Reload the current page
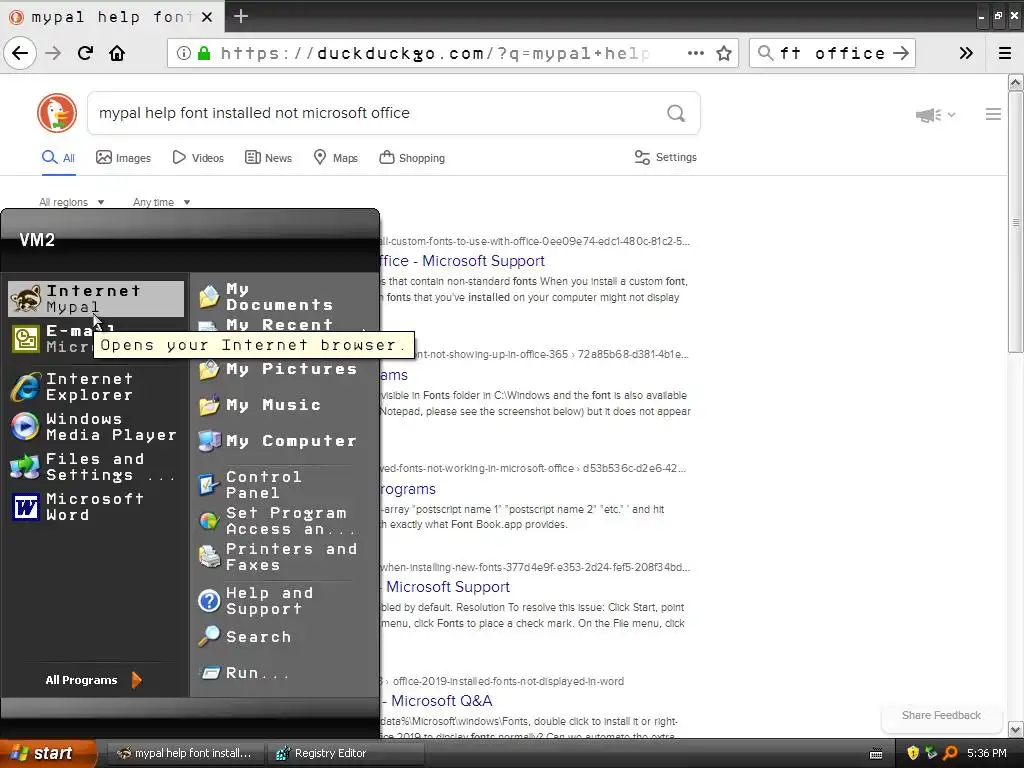1024x768 pixels. [x=85, y=53]
